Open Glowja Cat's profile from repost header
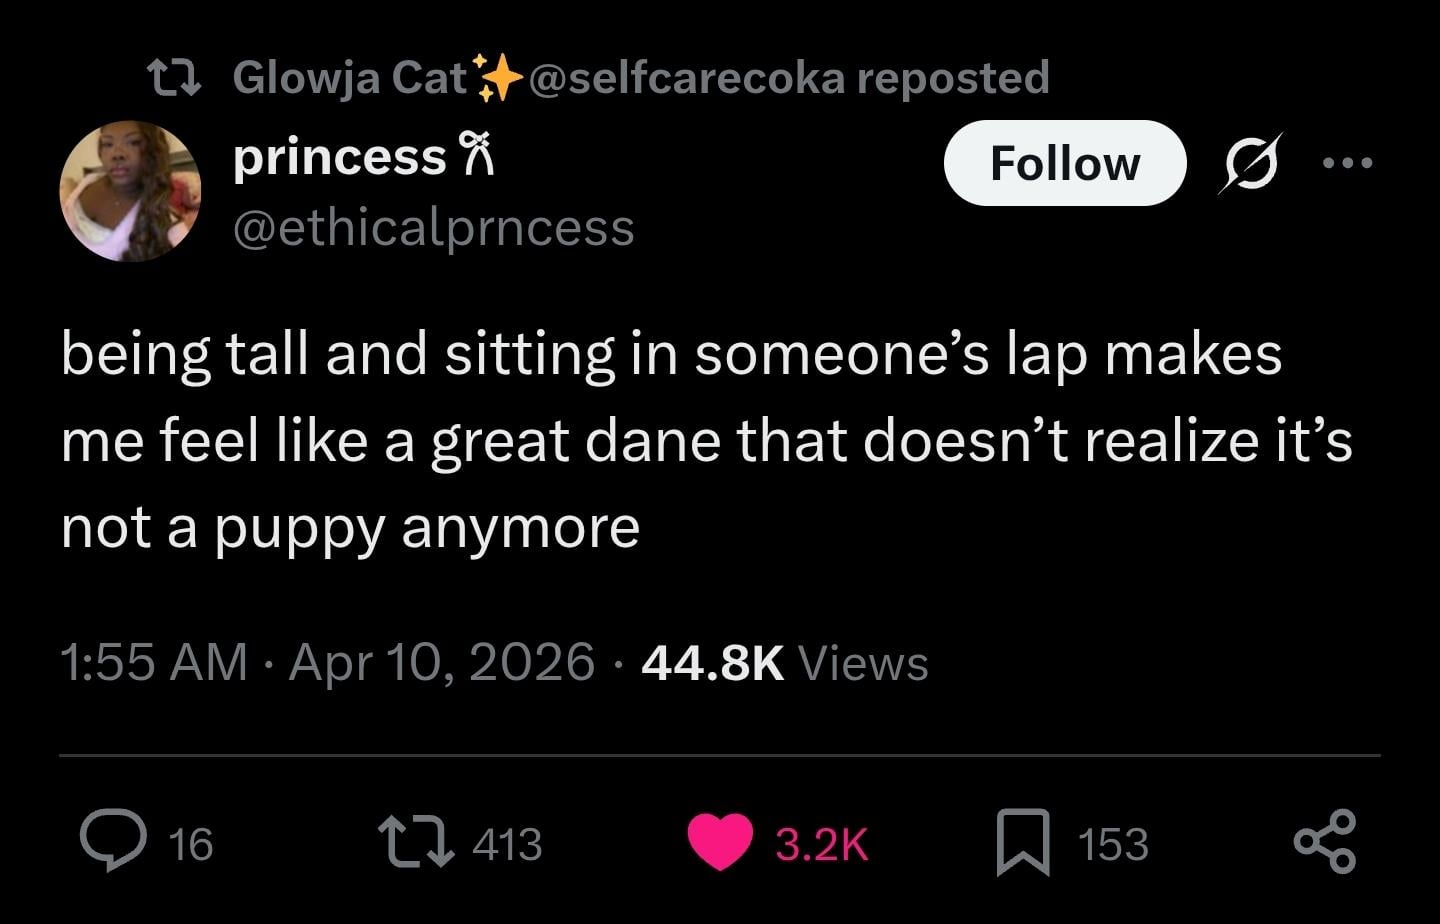This screenshot has height=924, width=1440. (x=350, y=78)
